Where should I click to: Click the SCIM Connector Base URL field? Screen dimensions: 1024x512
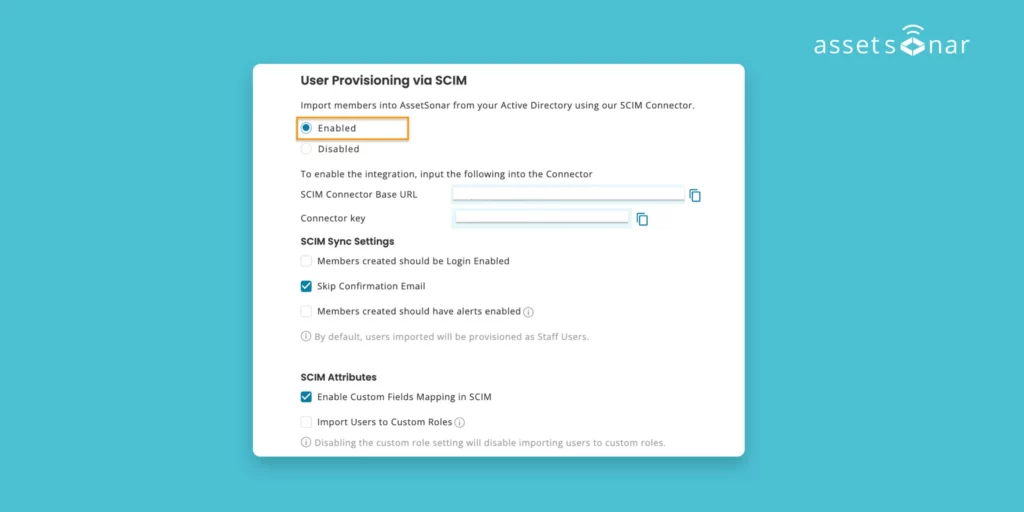coord(567,194)
